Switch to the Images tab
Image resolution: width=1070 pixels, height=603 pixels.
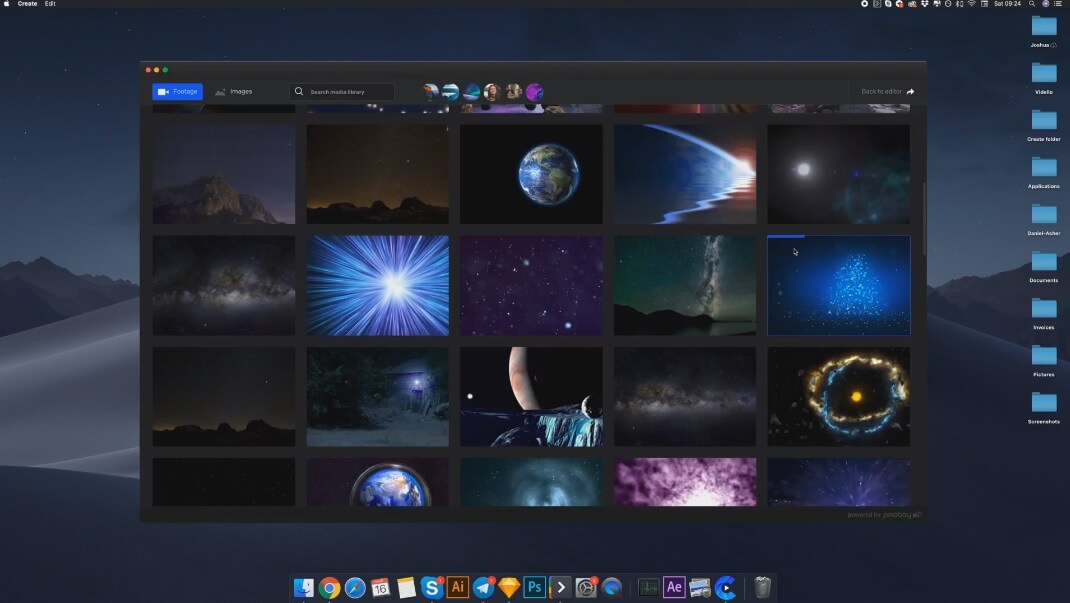(233, 91)
